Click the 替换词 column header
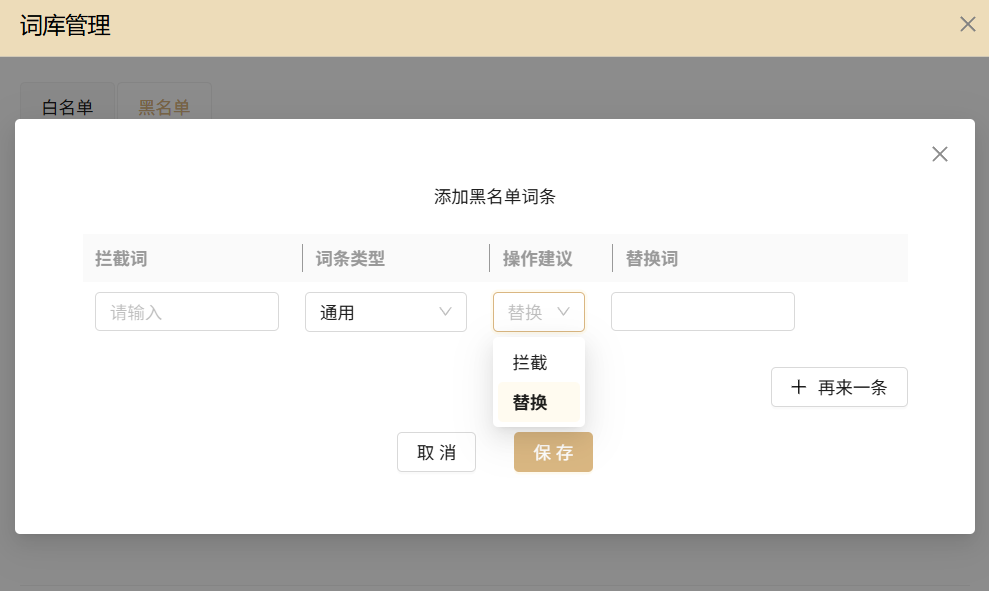This screenshot has width=989, height=591. tap(652, 259)
